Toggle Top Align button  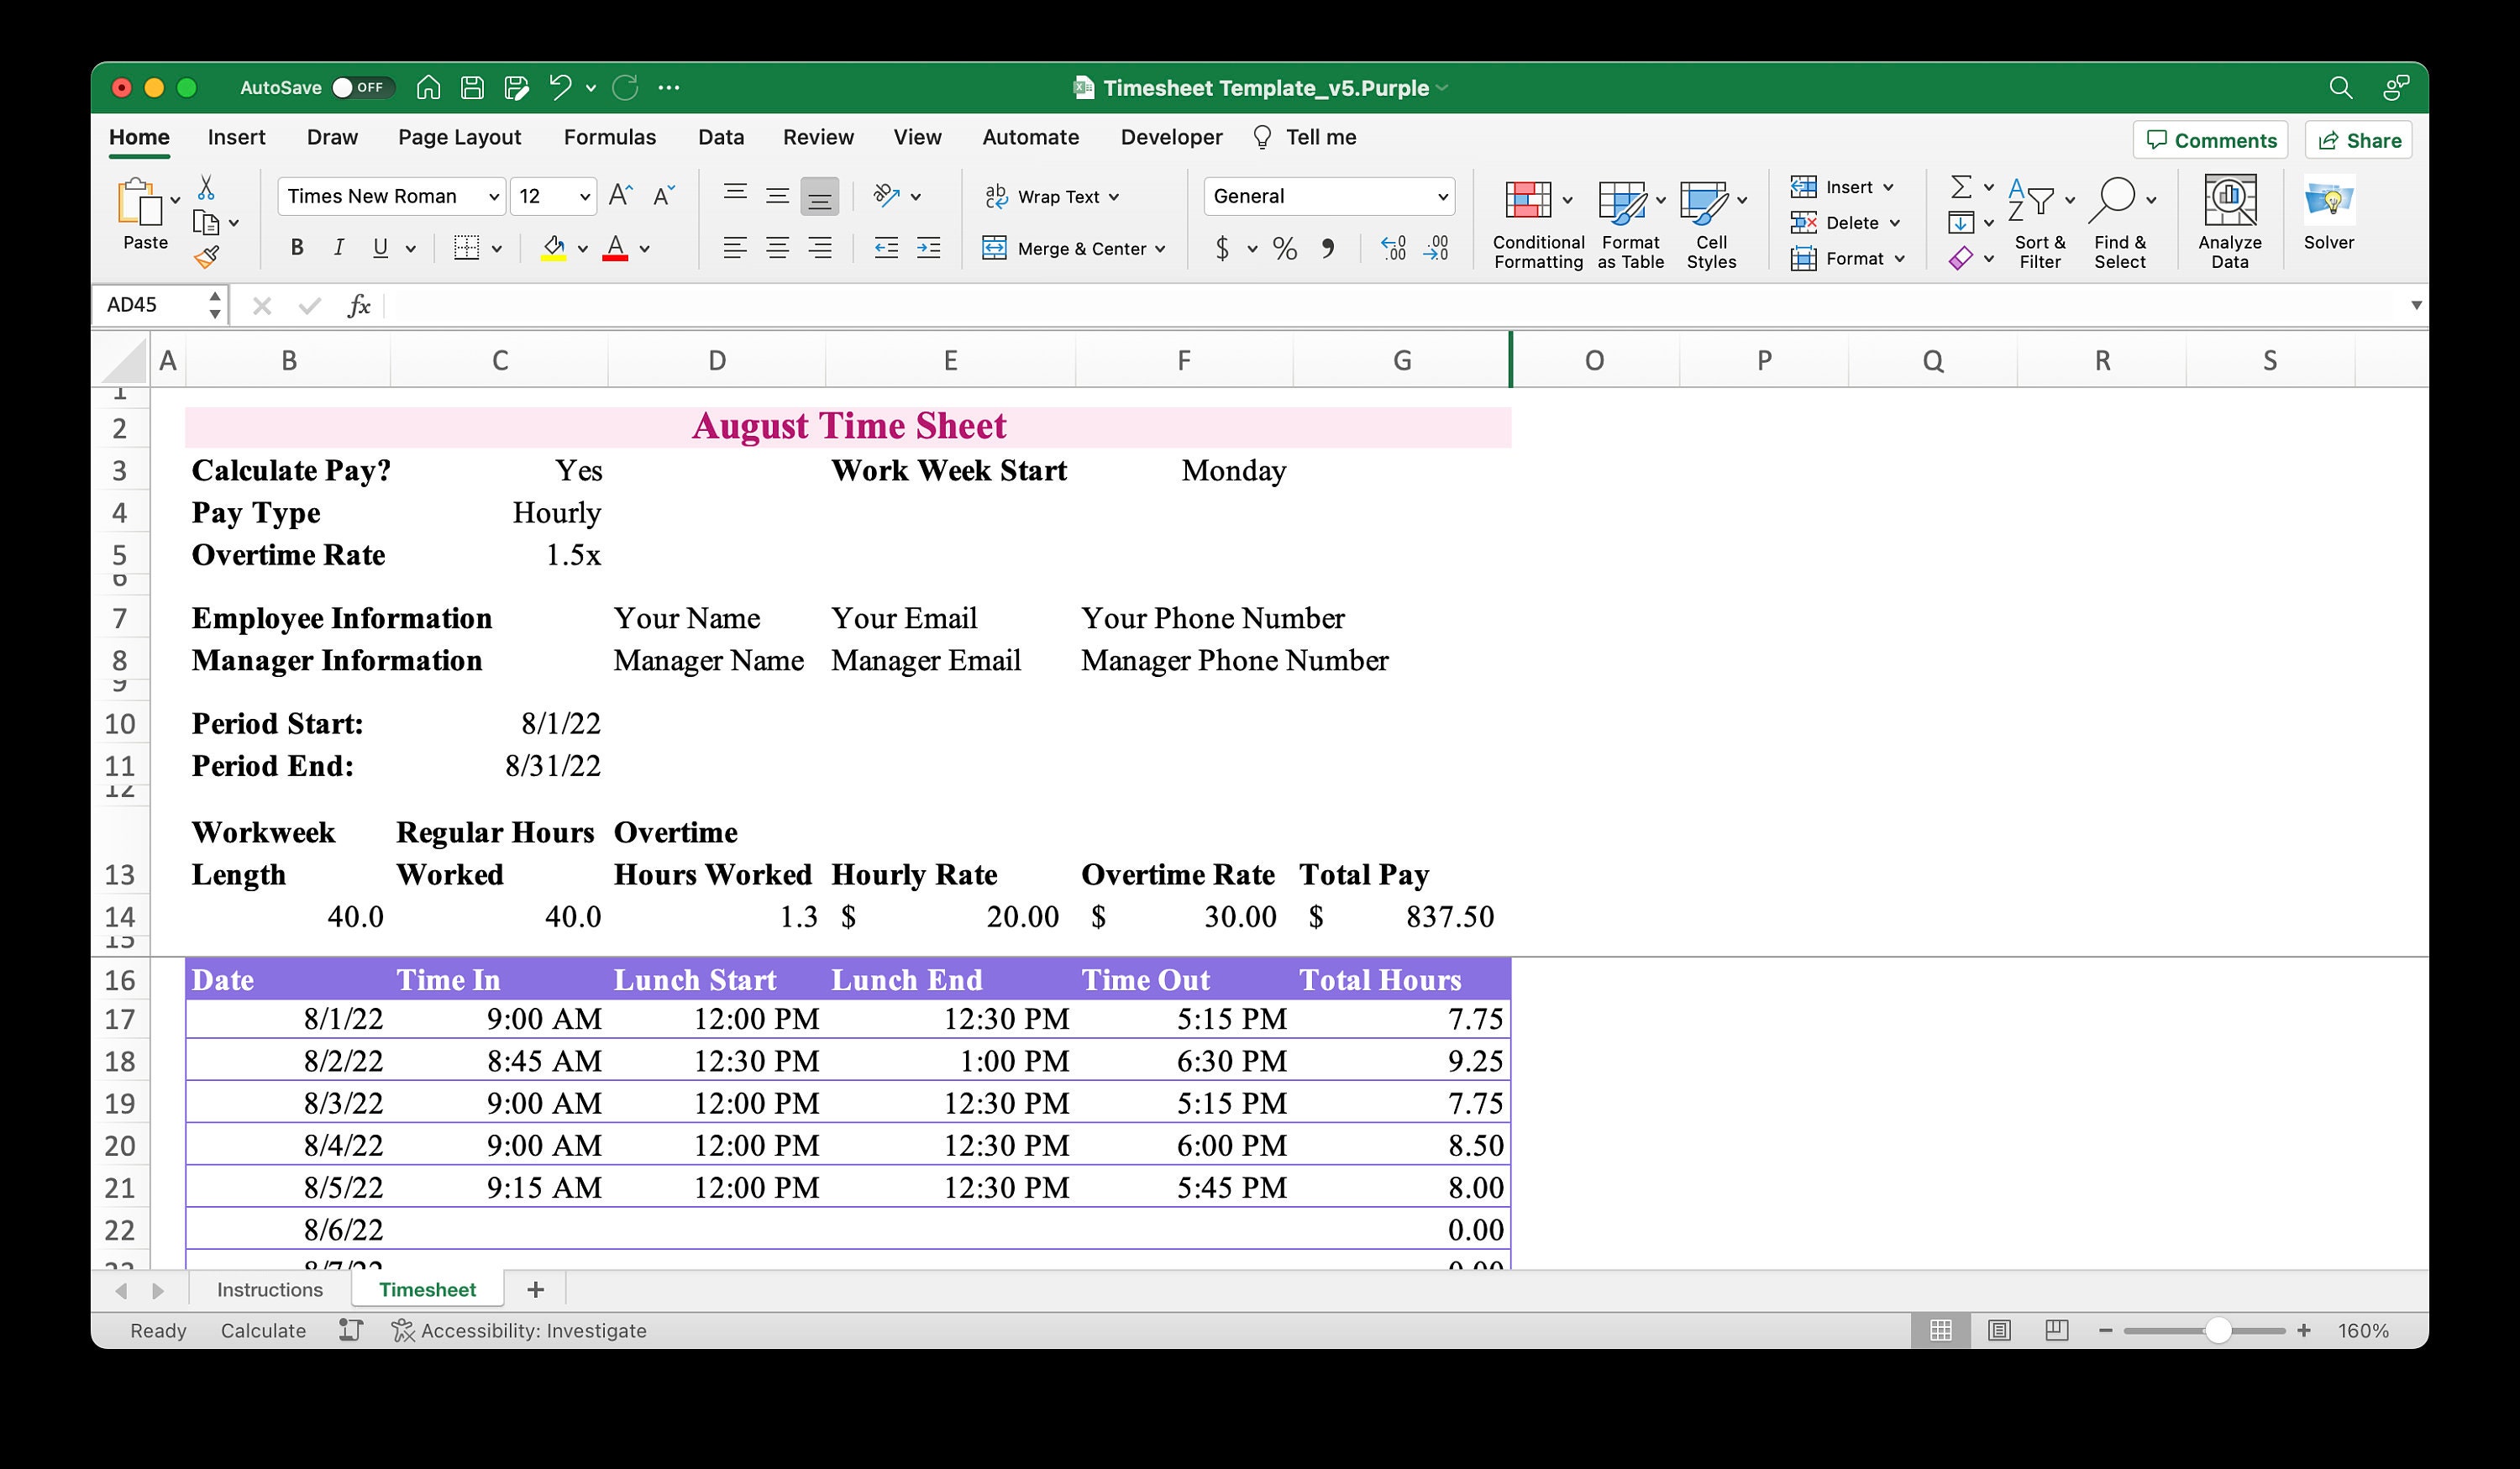point(735,196)
